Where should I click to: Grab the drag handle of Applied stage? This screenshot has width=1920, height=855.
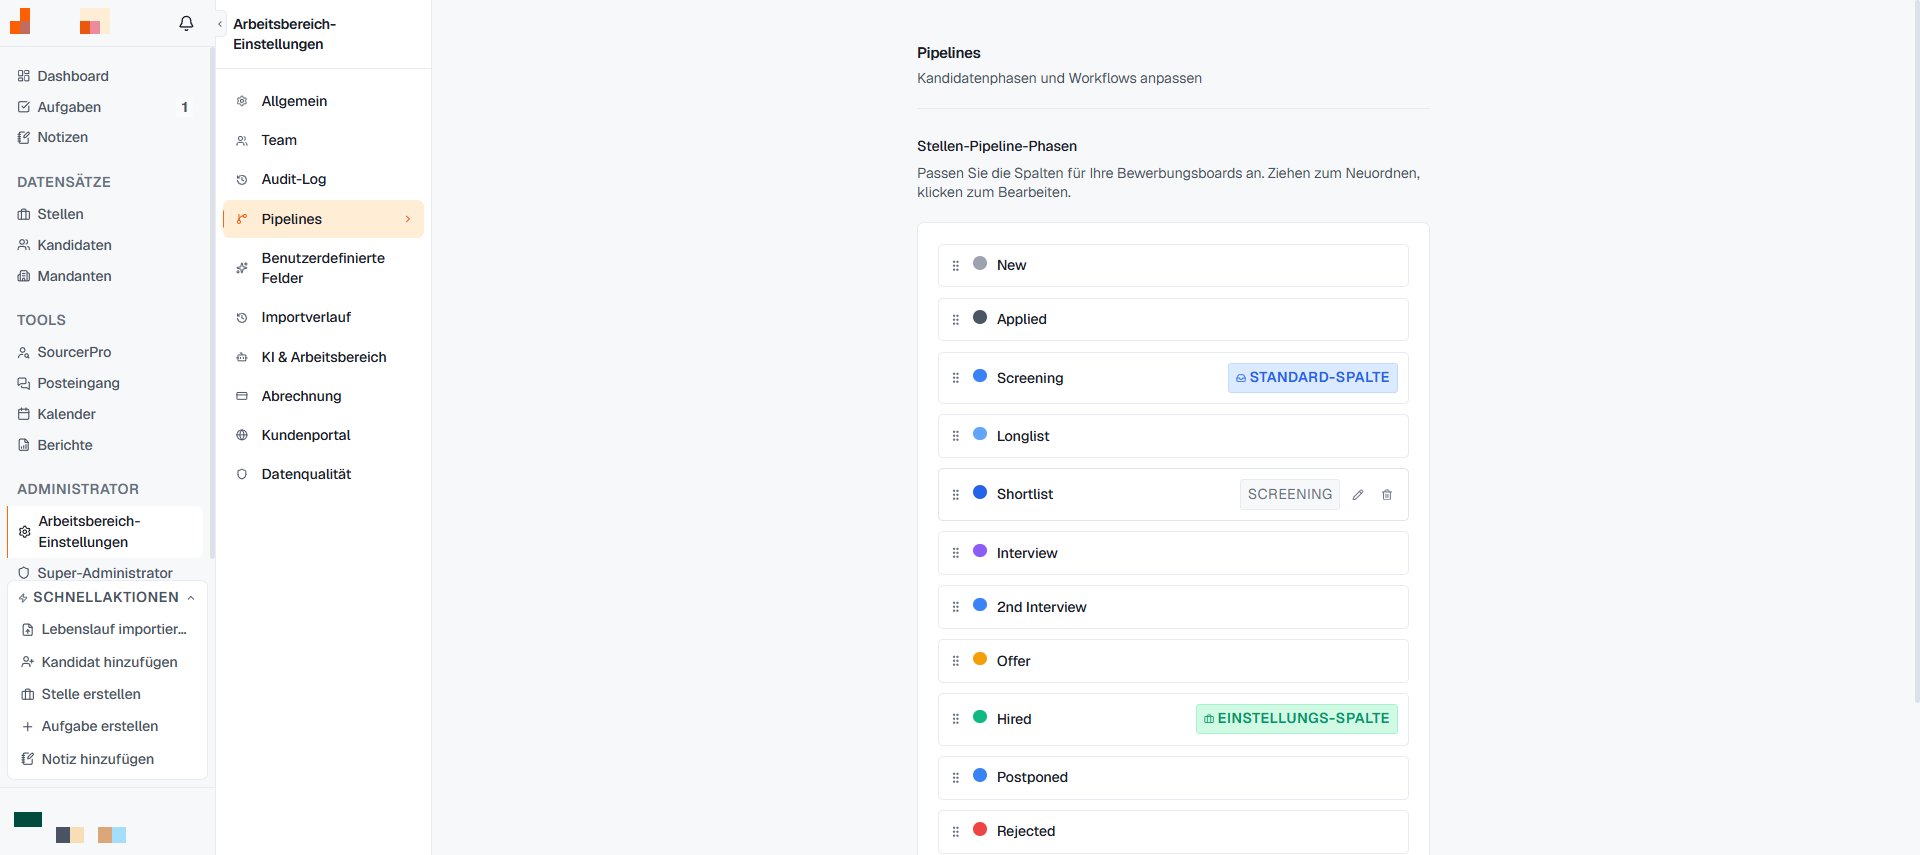pos(955,319)
